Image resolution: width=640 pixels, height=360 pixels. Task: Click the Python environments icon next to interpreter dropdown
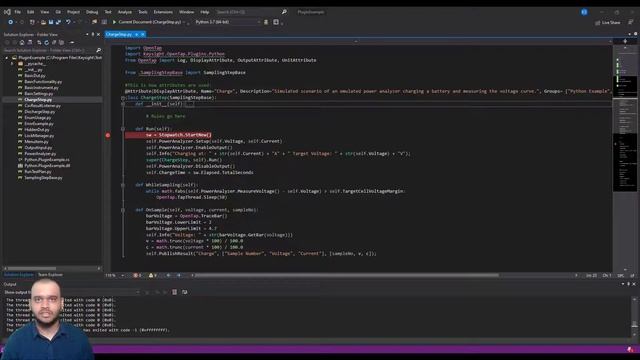click(x=266, y=22)
